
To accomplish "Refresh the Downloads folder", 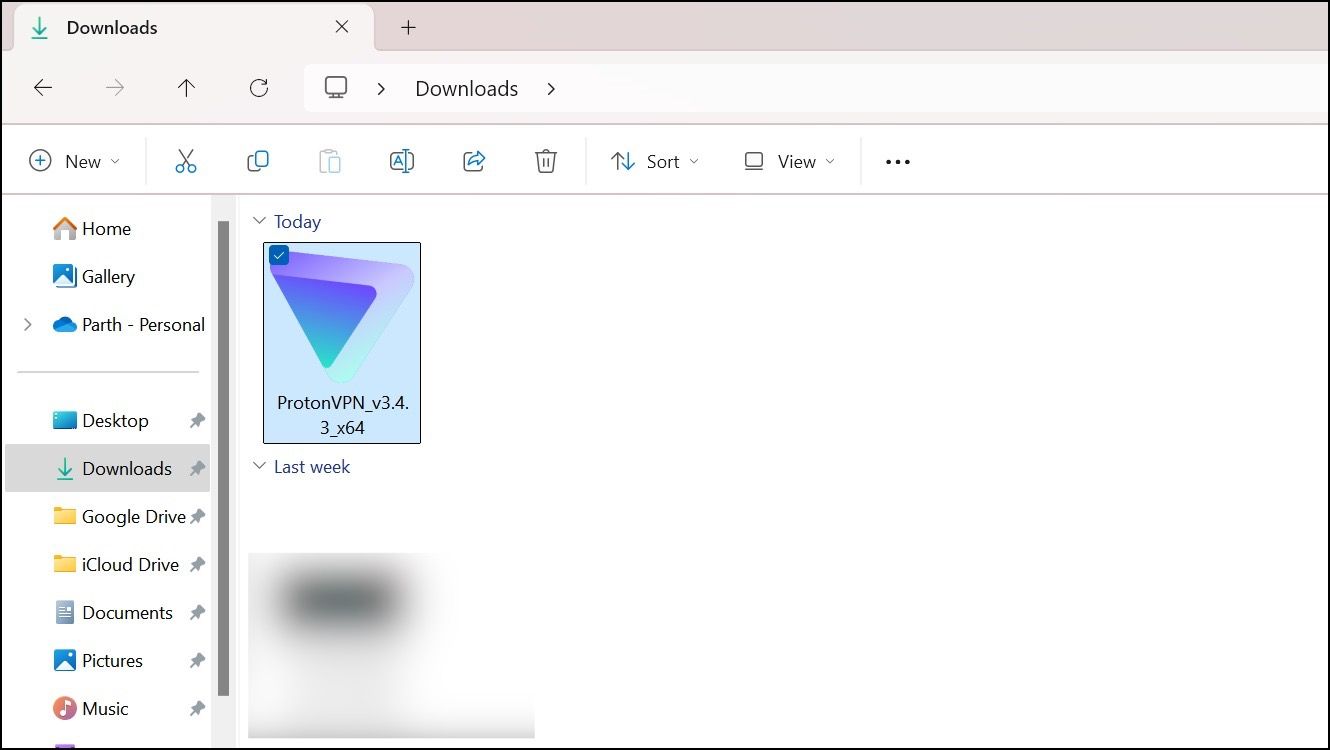I will coord(258,88).
